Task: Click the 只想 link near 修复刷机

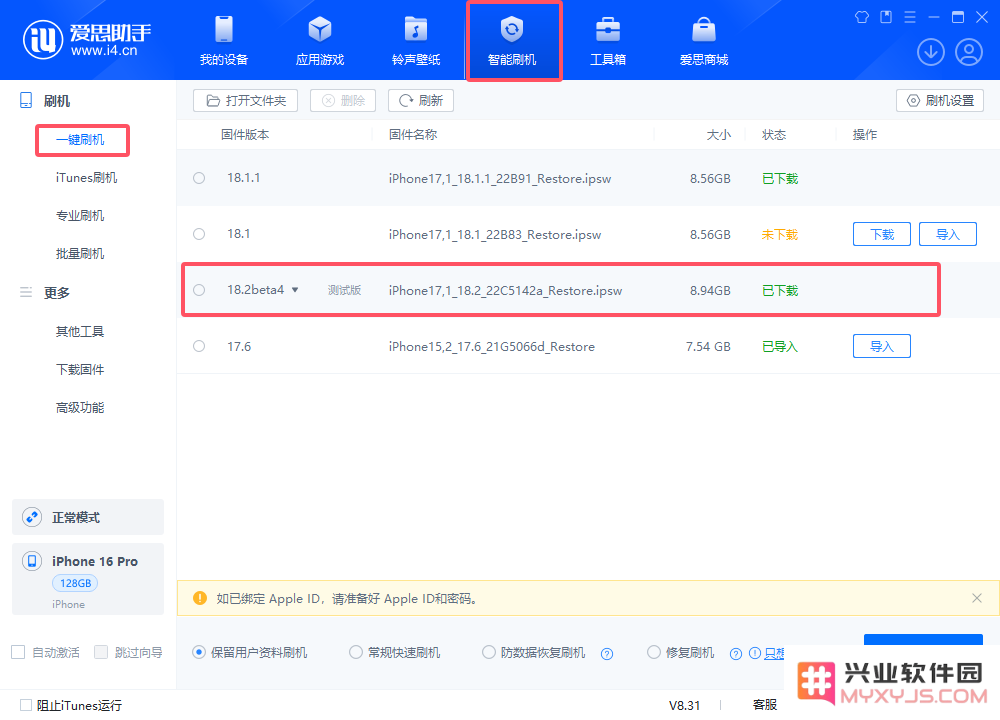Action: [774, 653]
